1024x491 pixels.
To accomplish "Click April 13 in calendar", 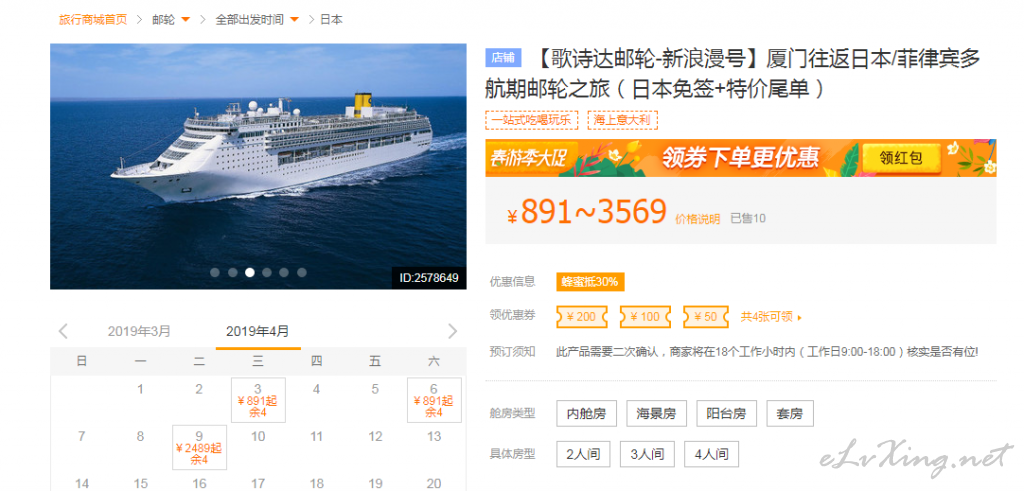I will pos(434,436).
